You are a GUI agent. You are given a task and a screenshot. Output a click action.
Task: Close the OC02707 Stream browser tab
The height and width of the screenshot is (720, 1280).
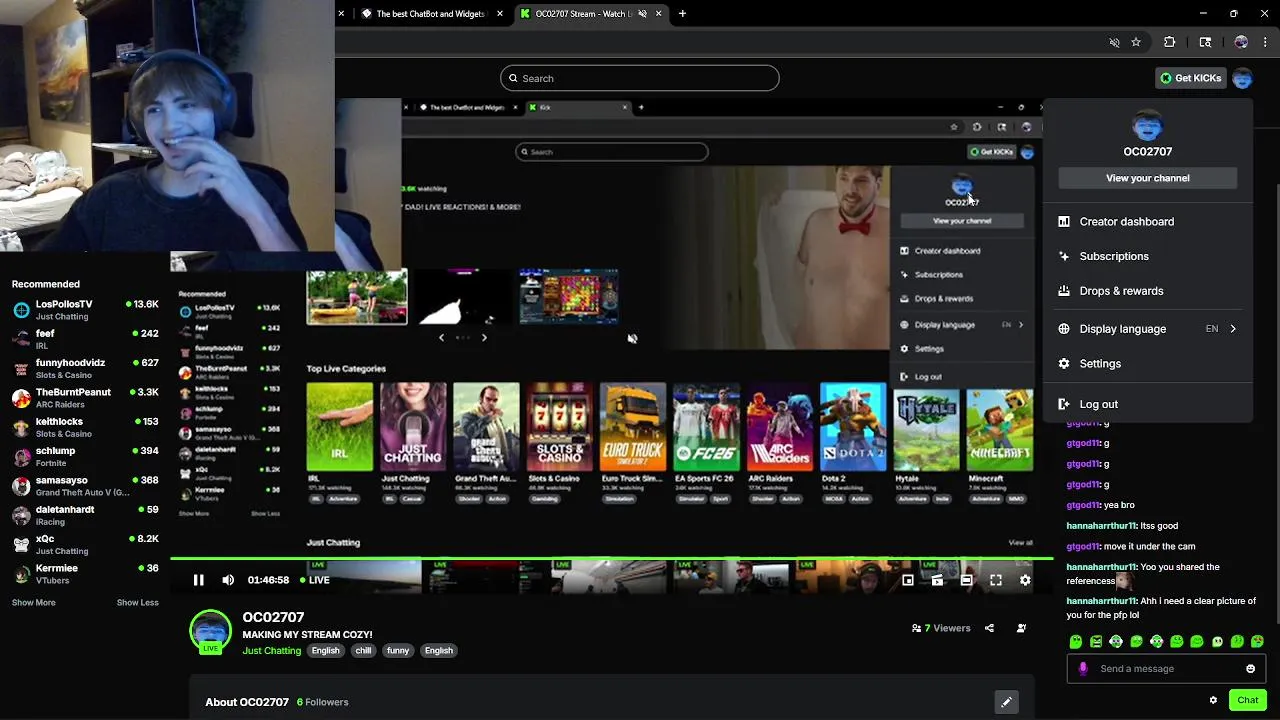tap(660, 14)
